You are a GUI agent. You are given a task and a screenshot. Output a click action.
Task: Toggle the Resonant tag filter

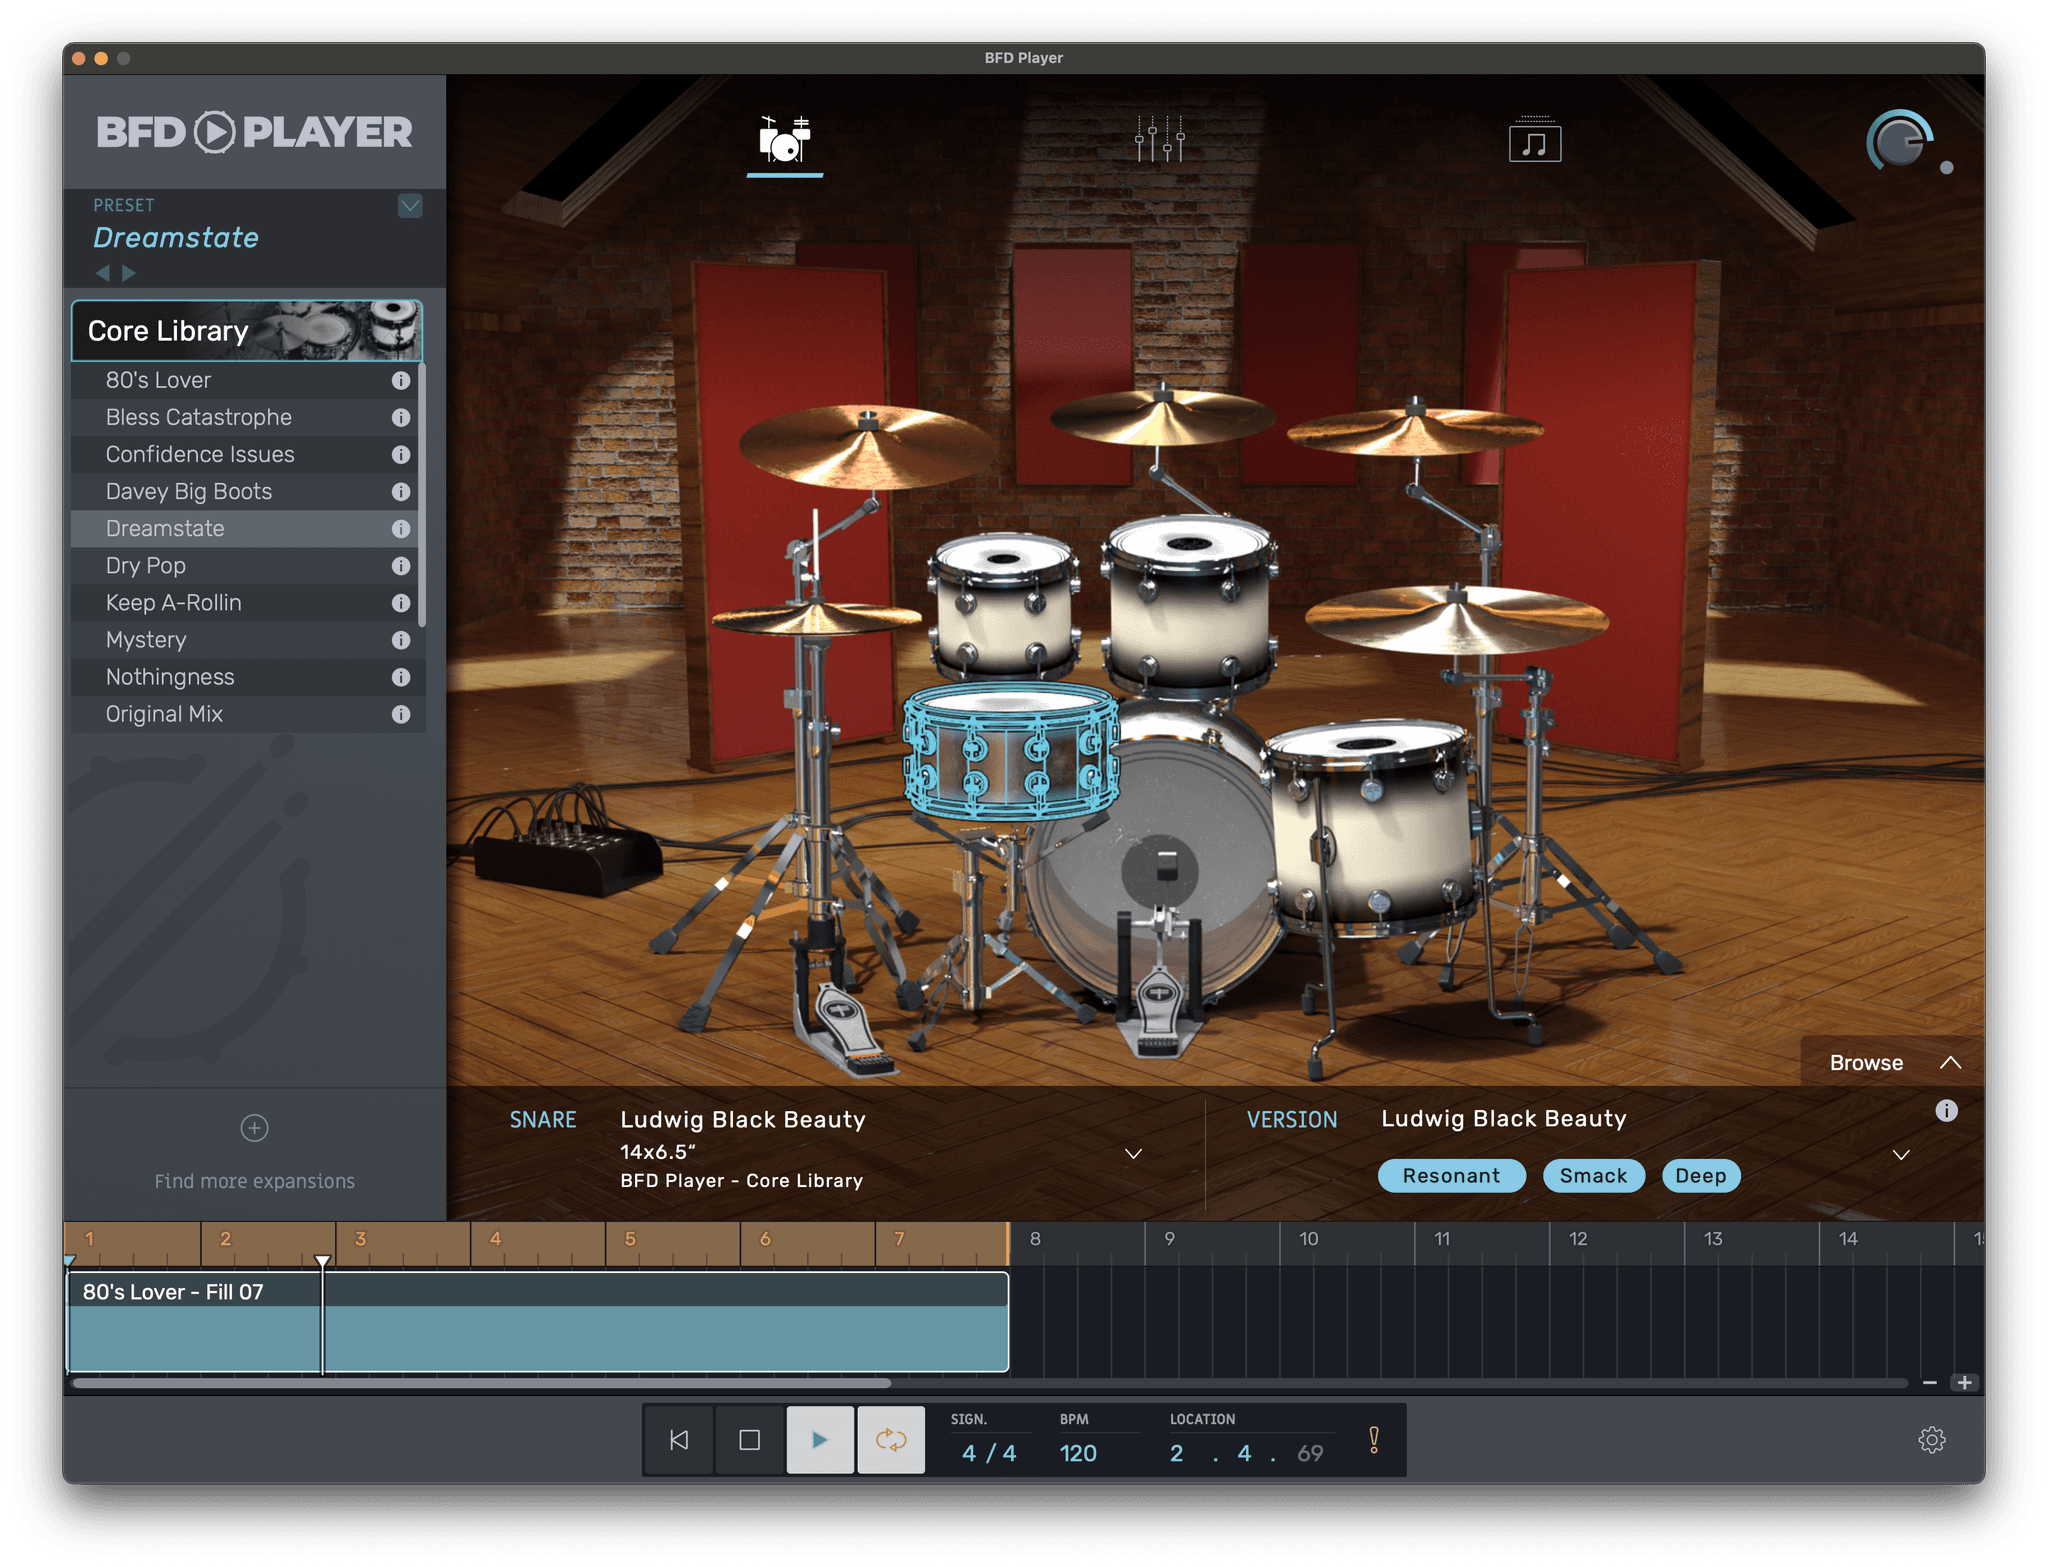(x=1450, y=1176)
